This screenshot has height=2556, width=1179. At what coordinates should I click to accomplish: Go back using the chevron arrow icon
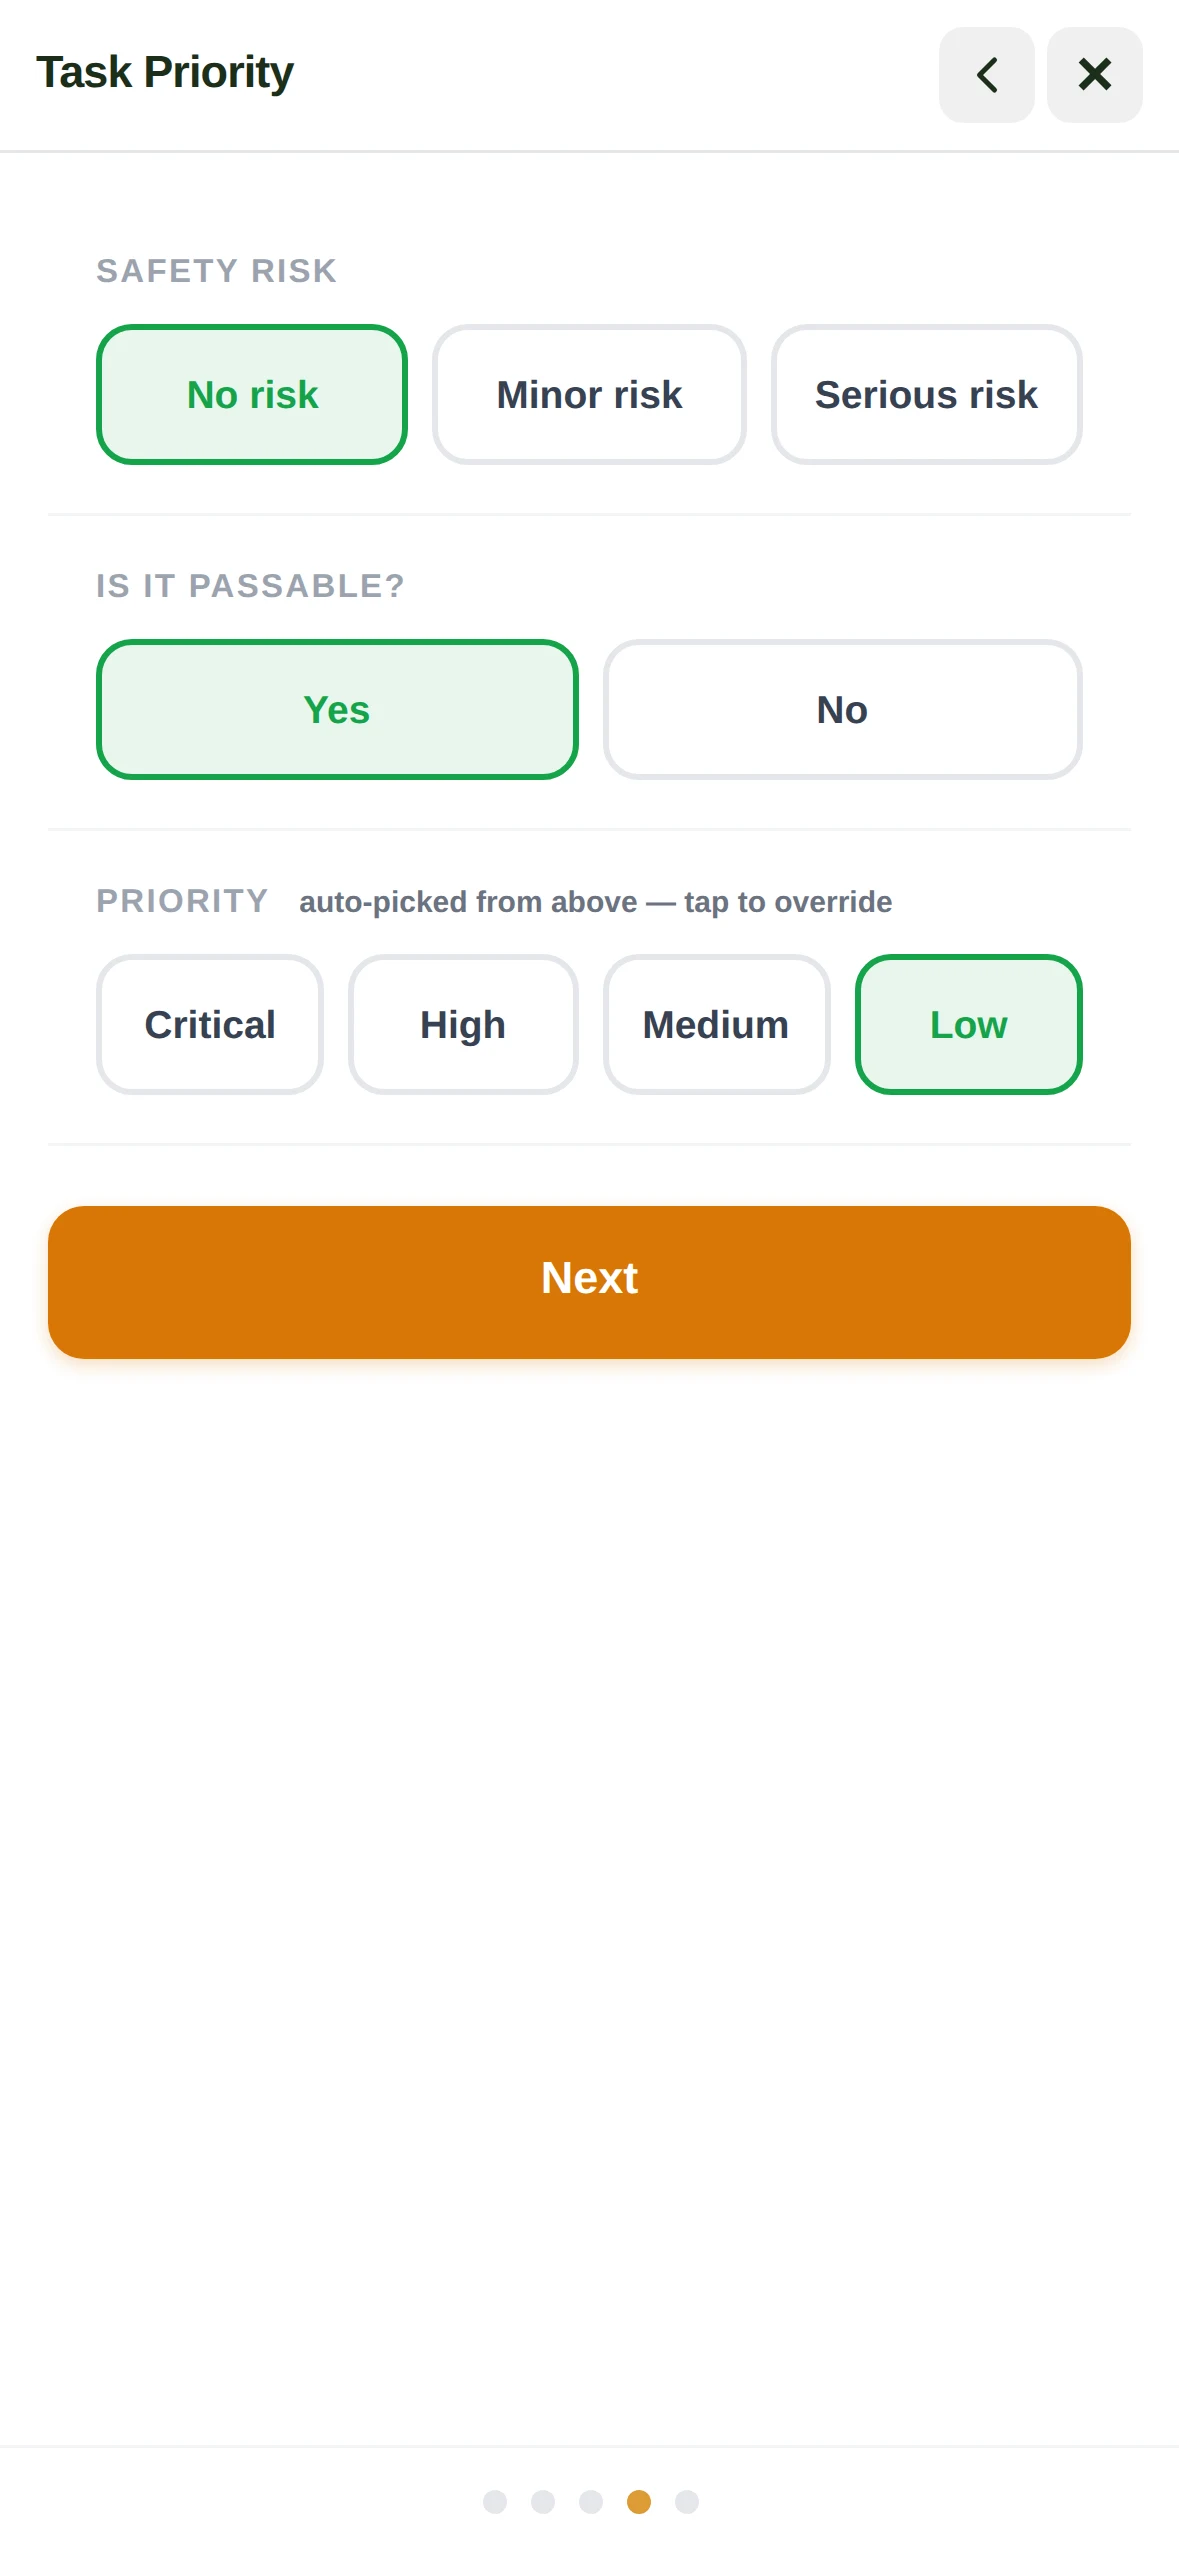[x=986, y=75]
